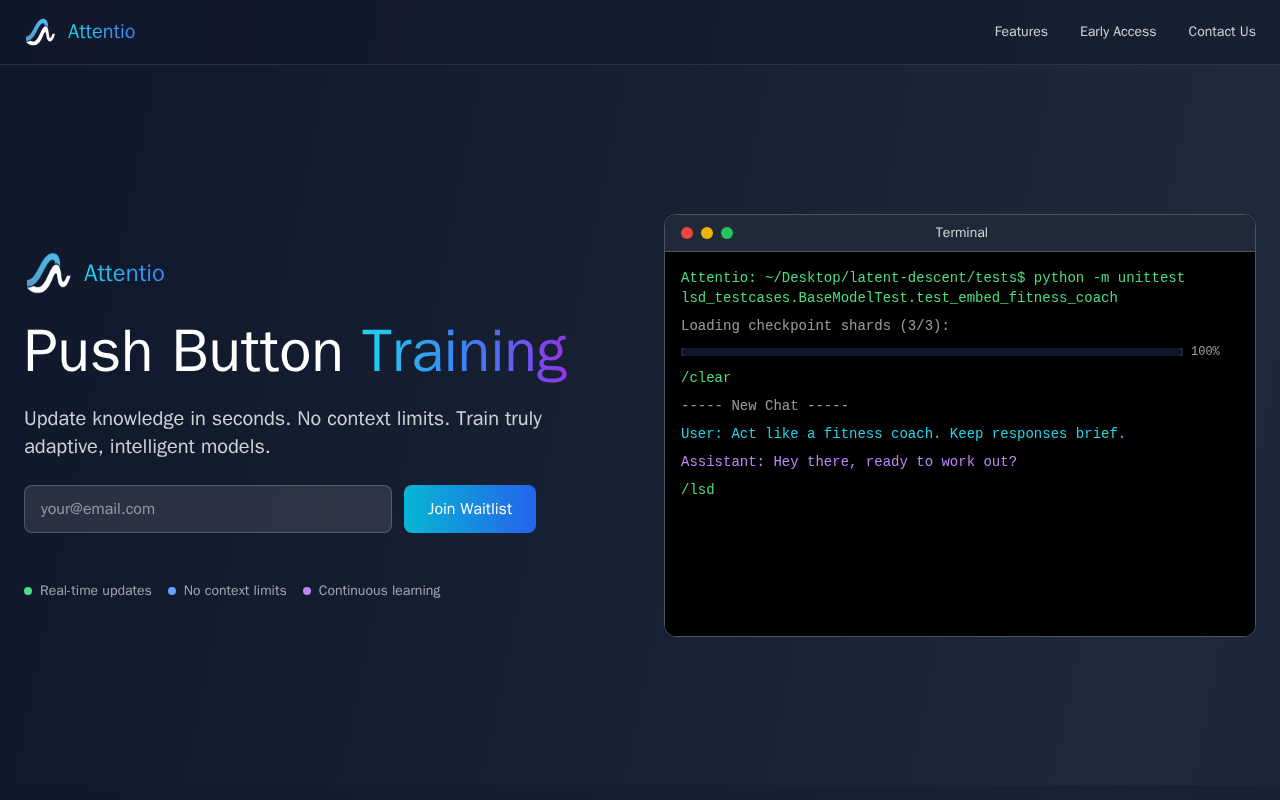Click the red terminal close dot
Screen dimensions: 1280x800
(x=687, y=233)
